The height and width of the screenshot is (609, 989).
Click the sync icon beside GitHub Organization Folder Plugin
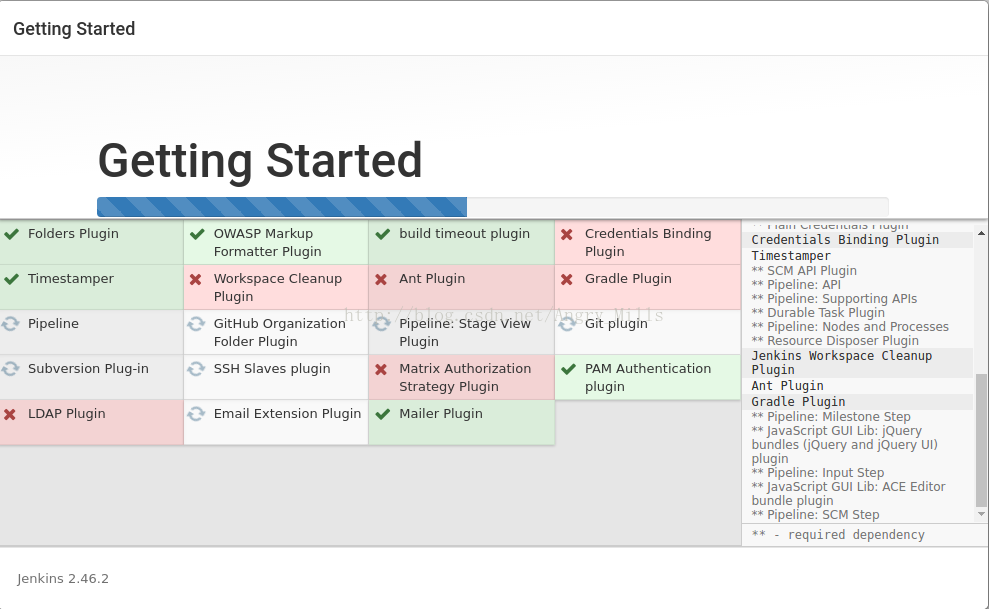pyautogui.click(x=196, y=324)
